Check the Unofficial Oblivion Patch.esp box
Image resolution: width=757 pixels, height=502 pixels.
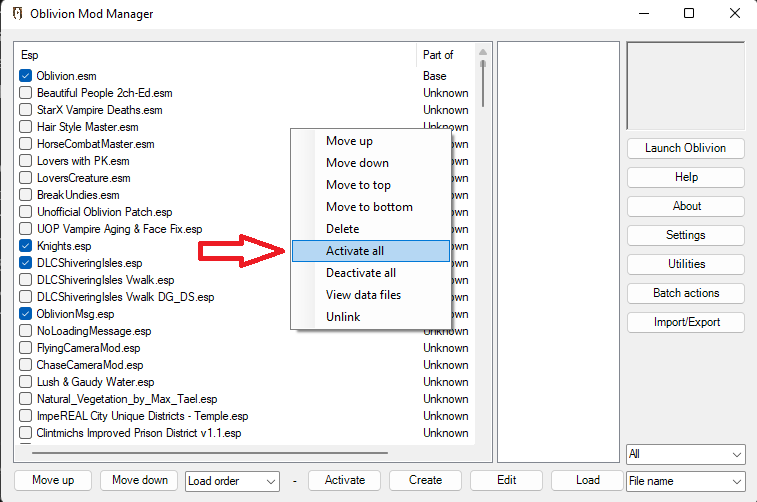pos(26,212)
